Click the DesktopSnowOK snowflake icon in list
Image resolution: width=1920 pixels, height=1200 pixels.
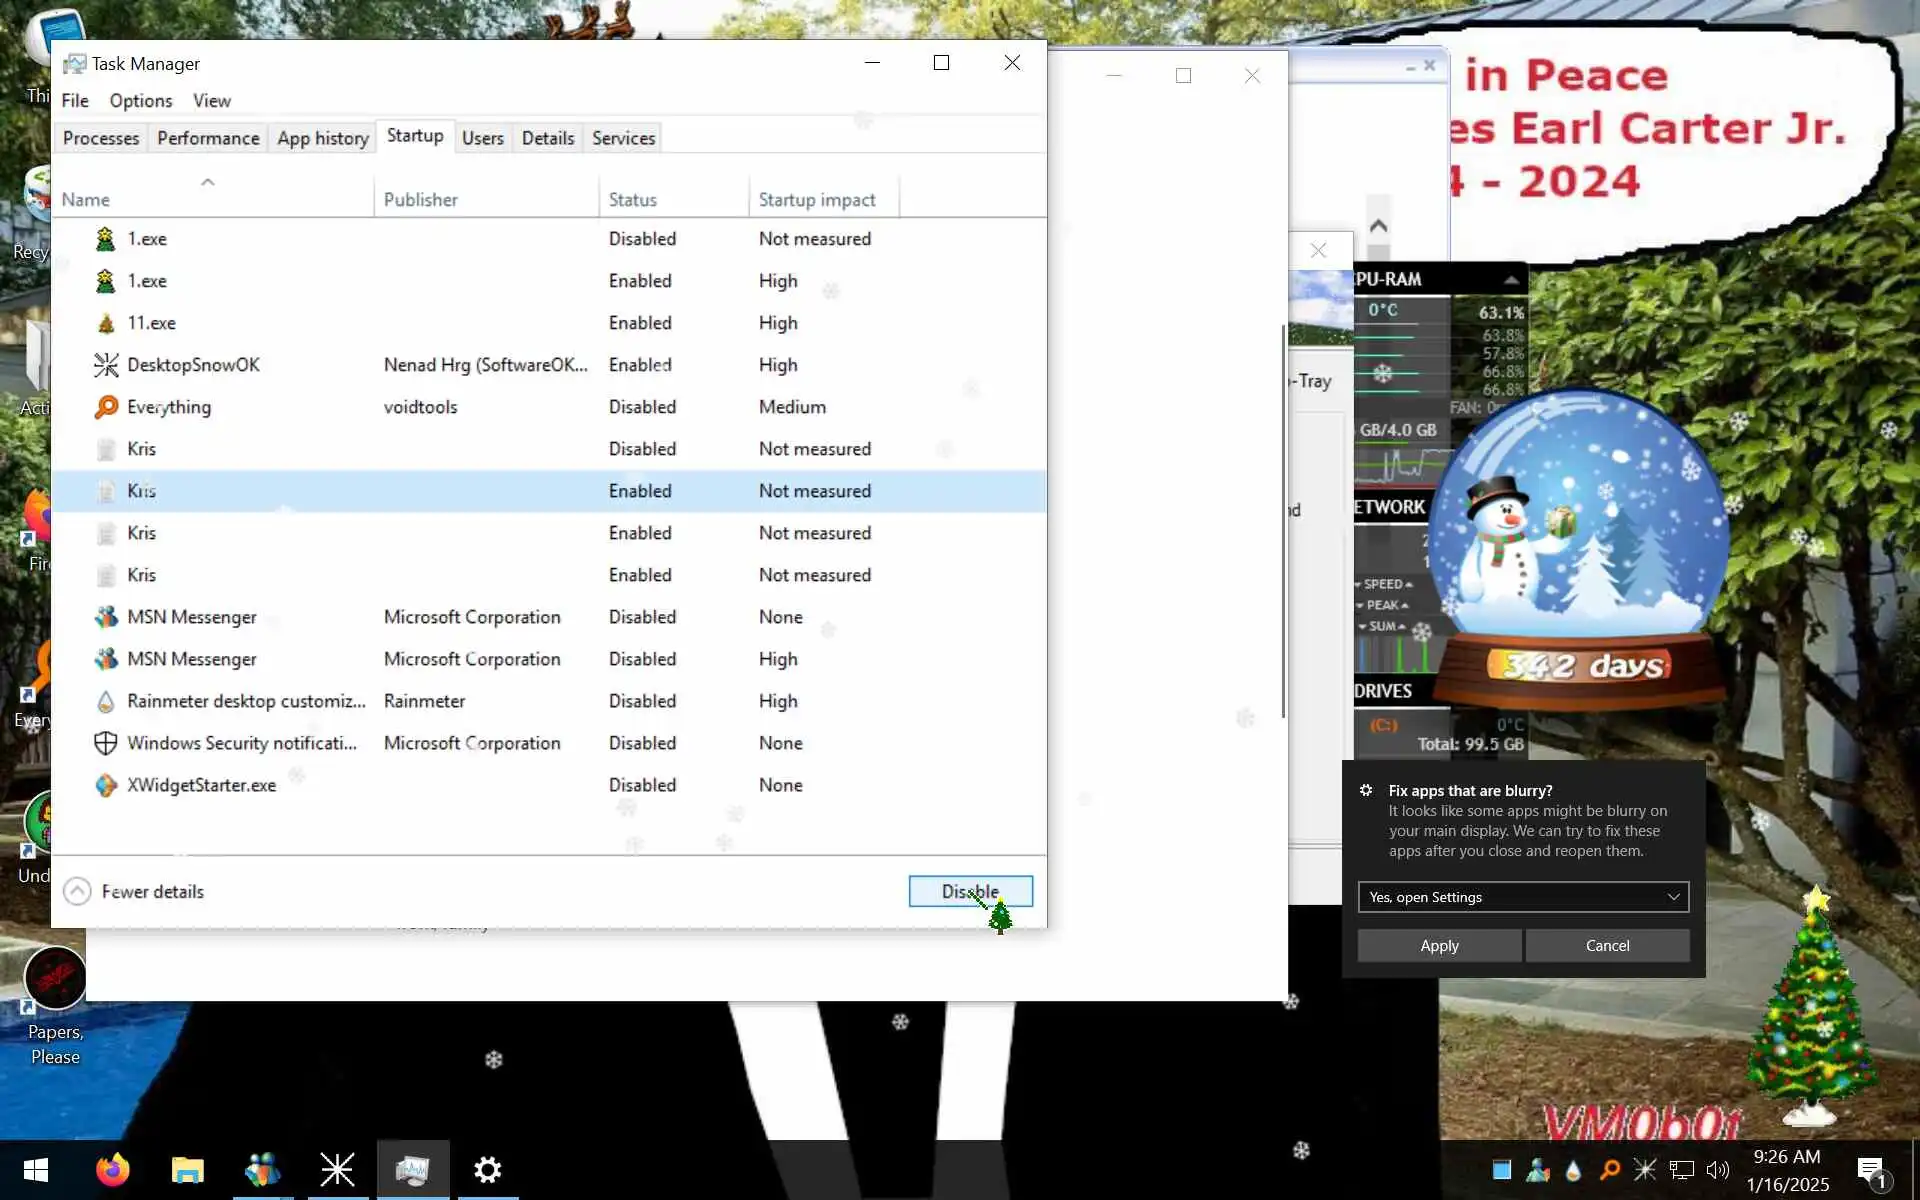106,365
